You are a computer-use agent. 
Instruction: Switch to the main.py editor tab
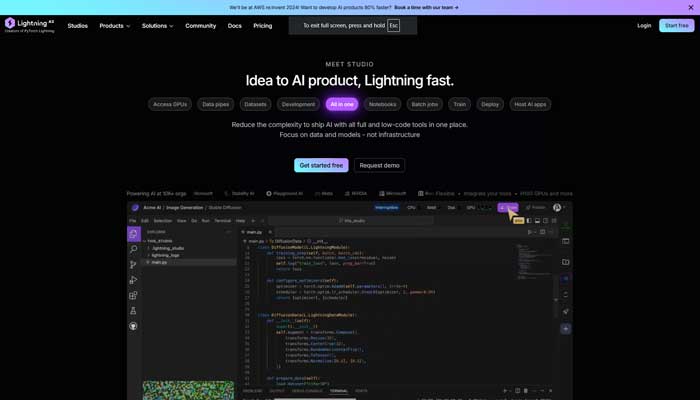click(254, 232)
